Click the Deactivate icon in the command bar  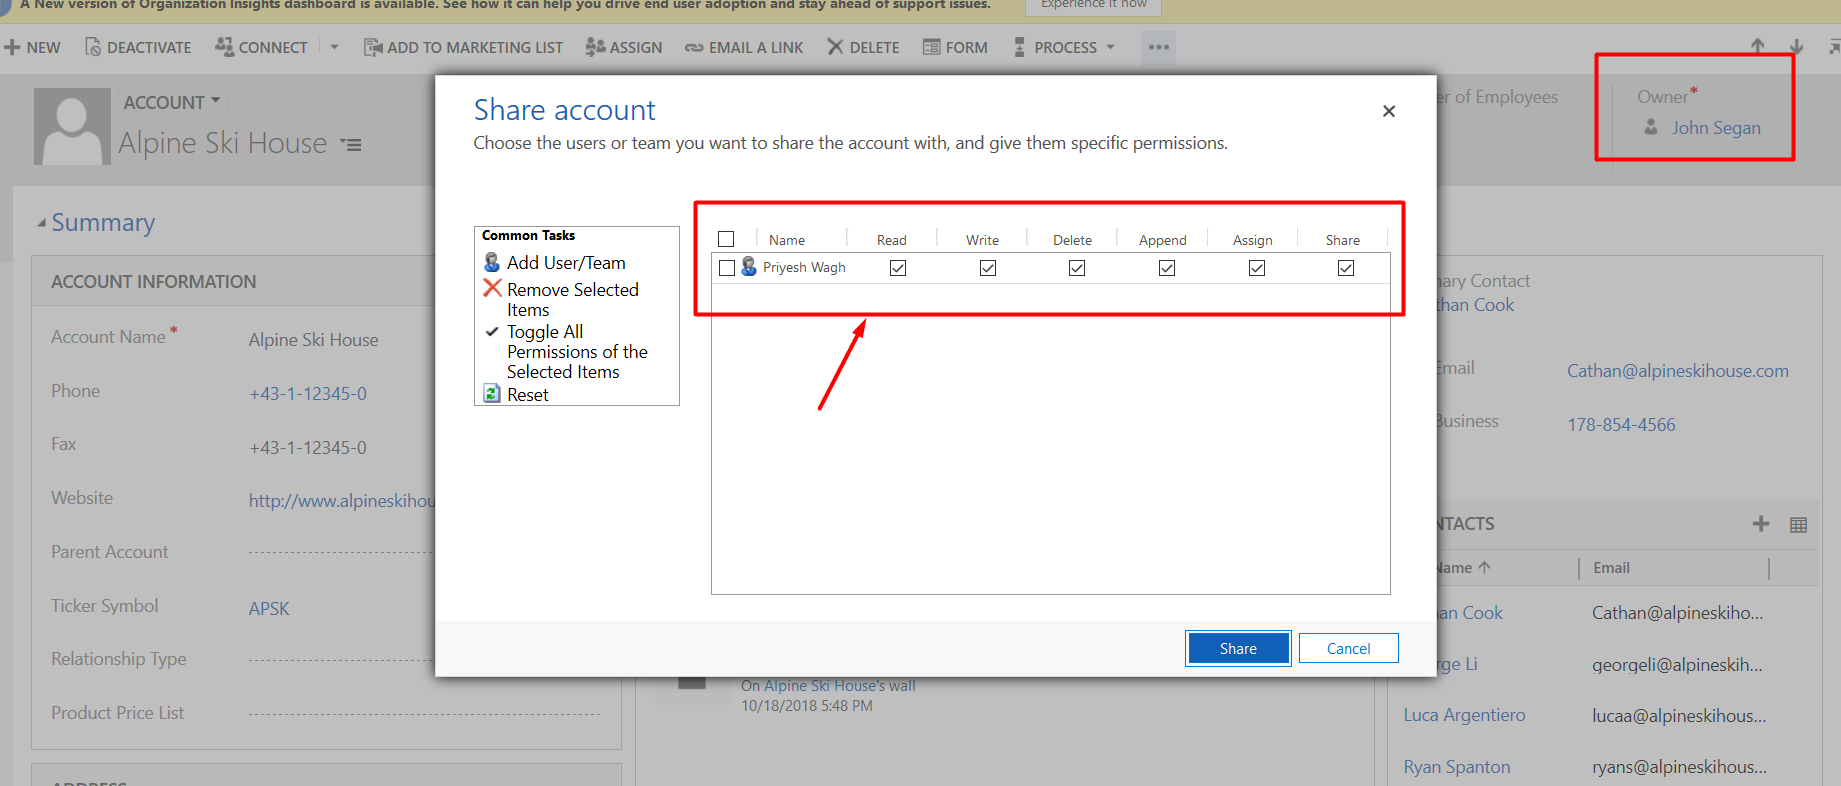(x=93, y=47)
